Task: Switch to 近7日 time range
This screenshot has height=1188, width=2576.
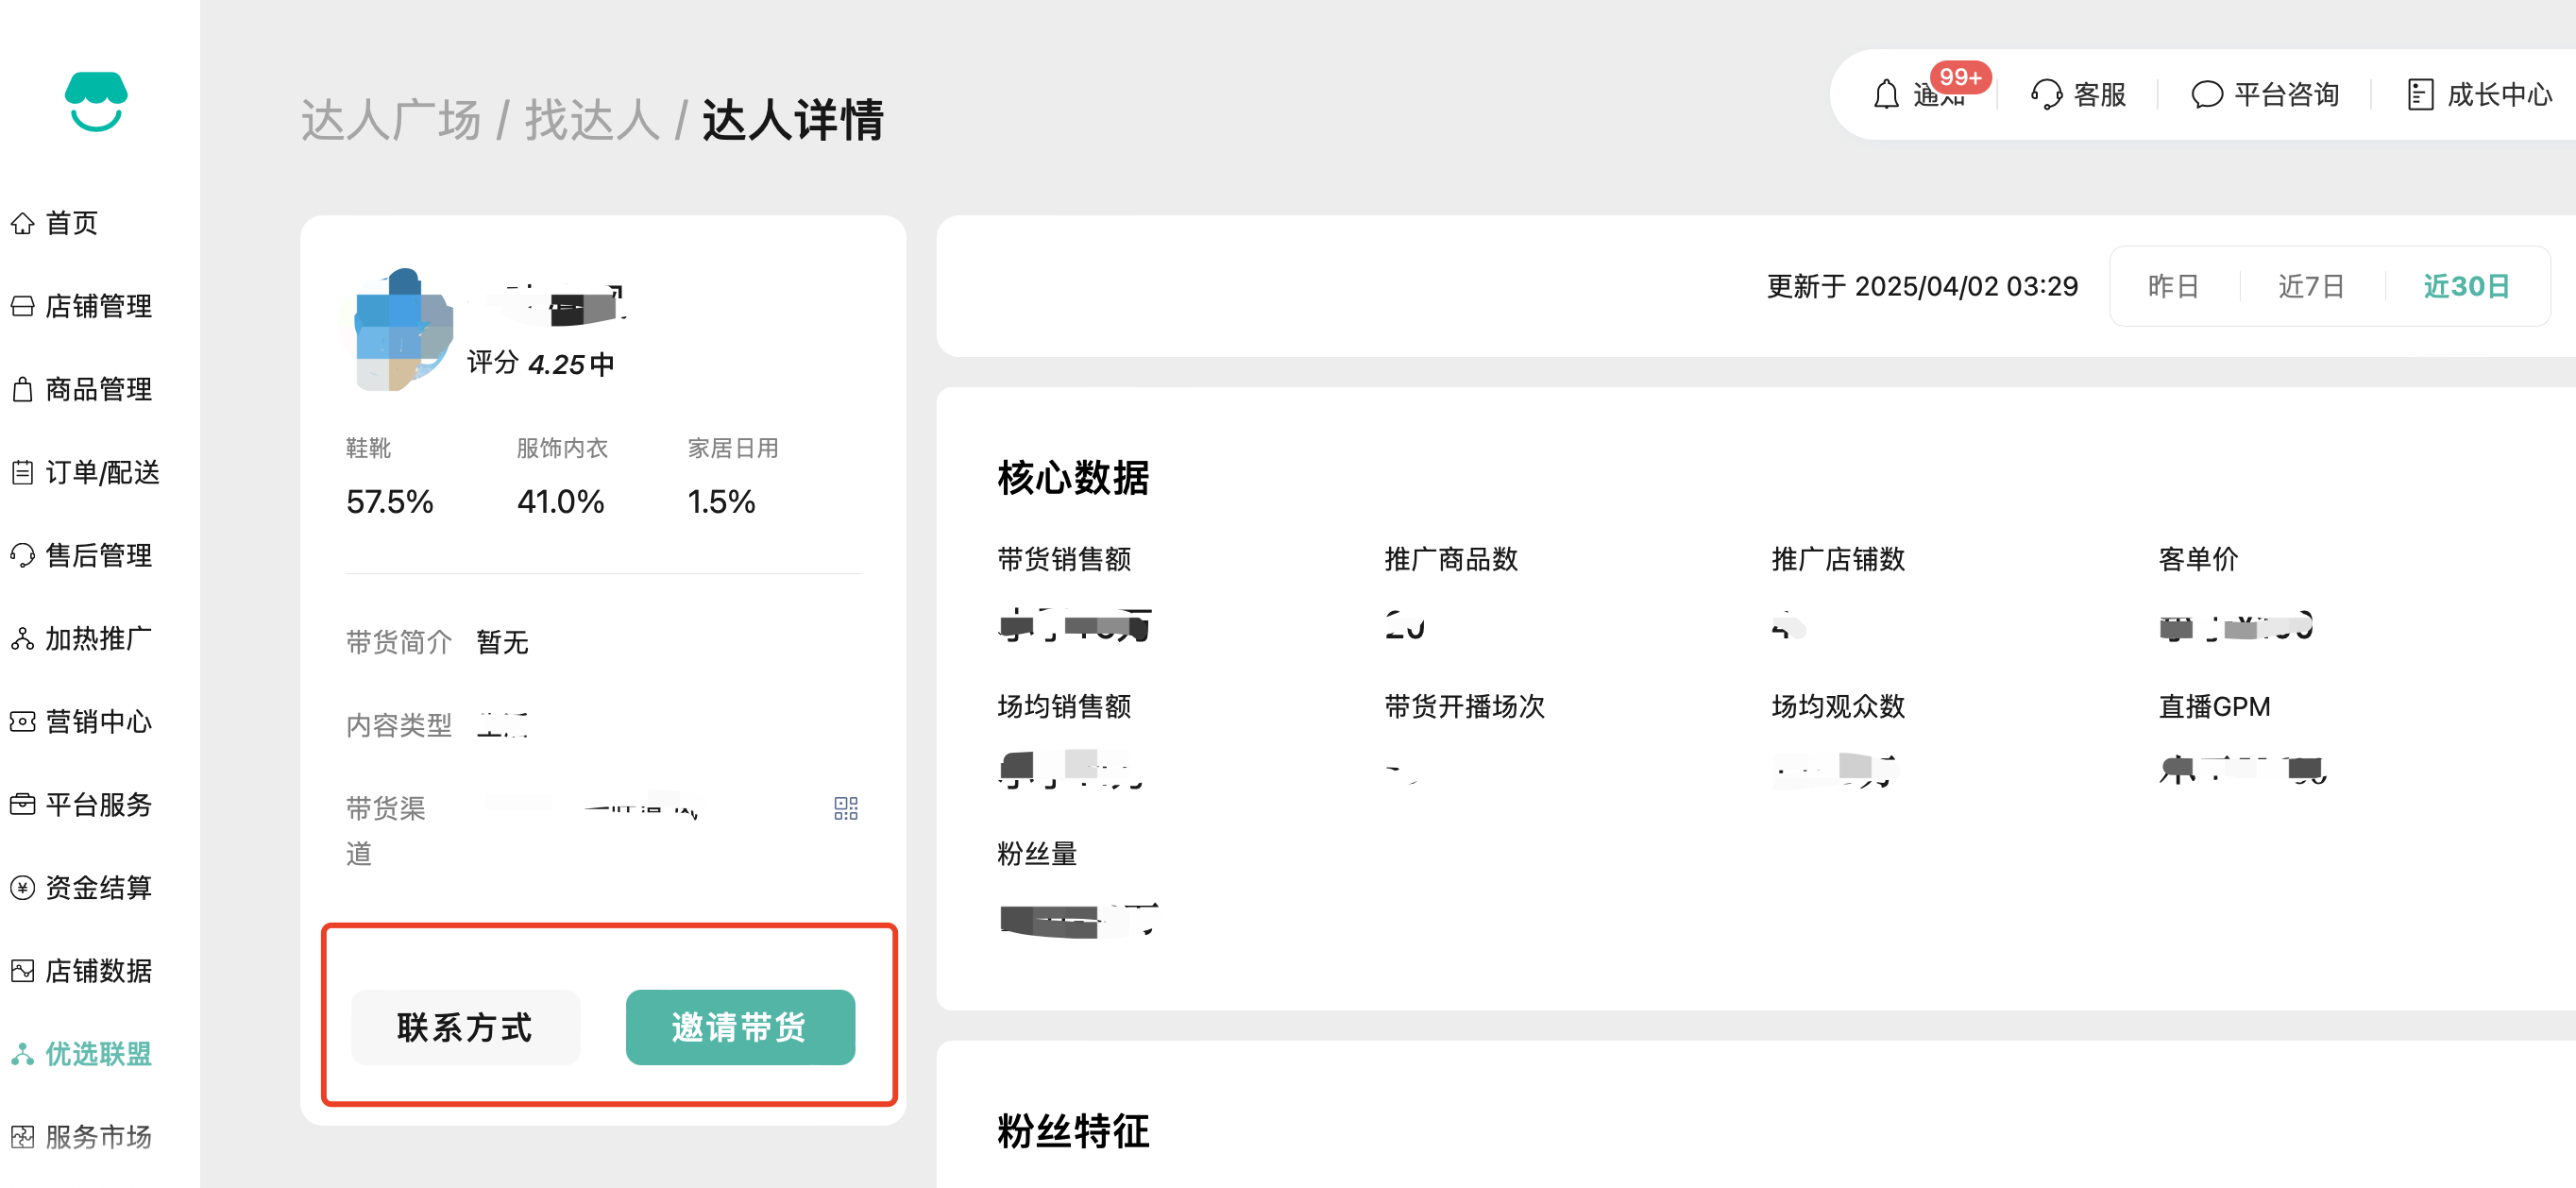Action: click(2311, 287)
